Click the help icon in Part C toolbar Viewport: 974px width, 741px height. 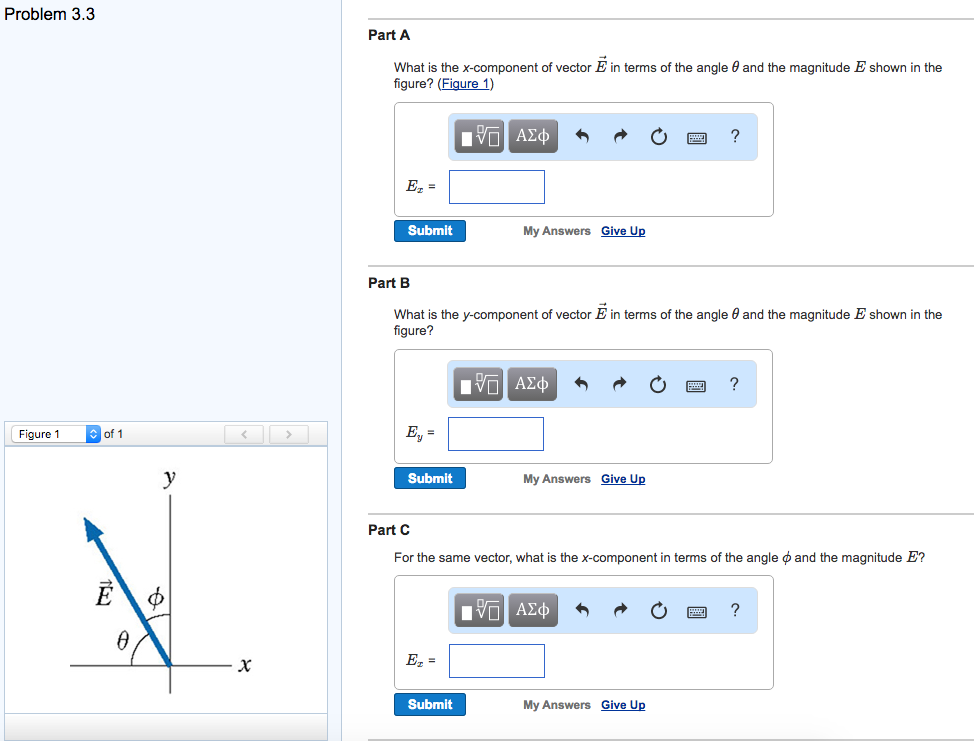click(734, 610)
